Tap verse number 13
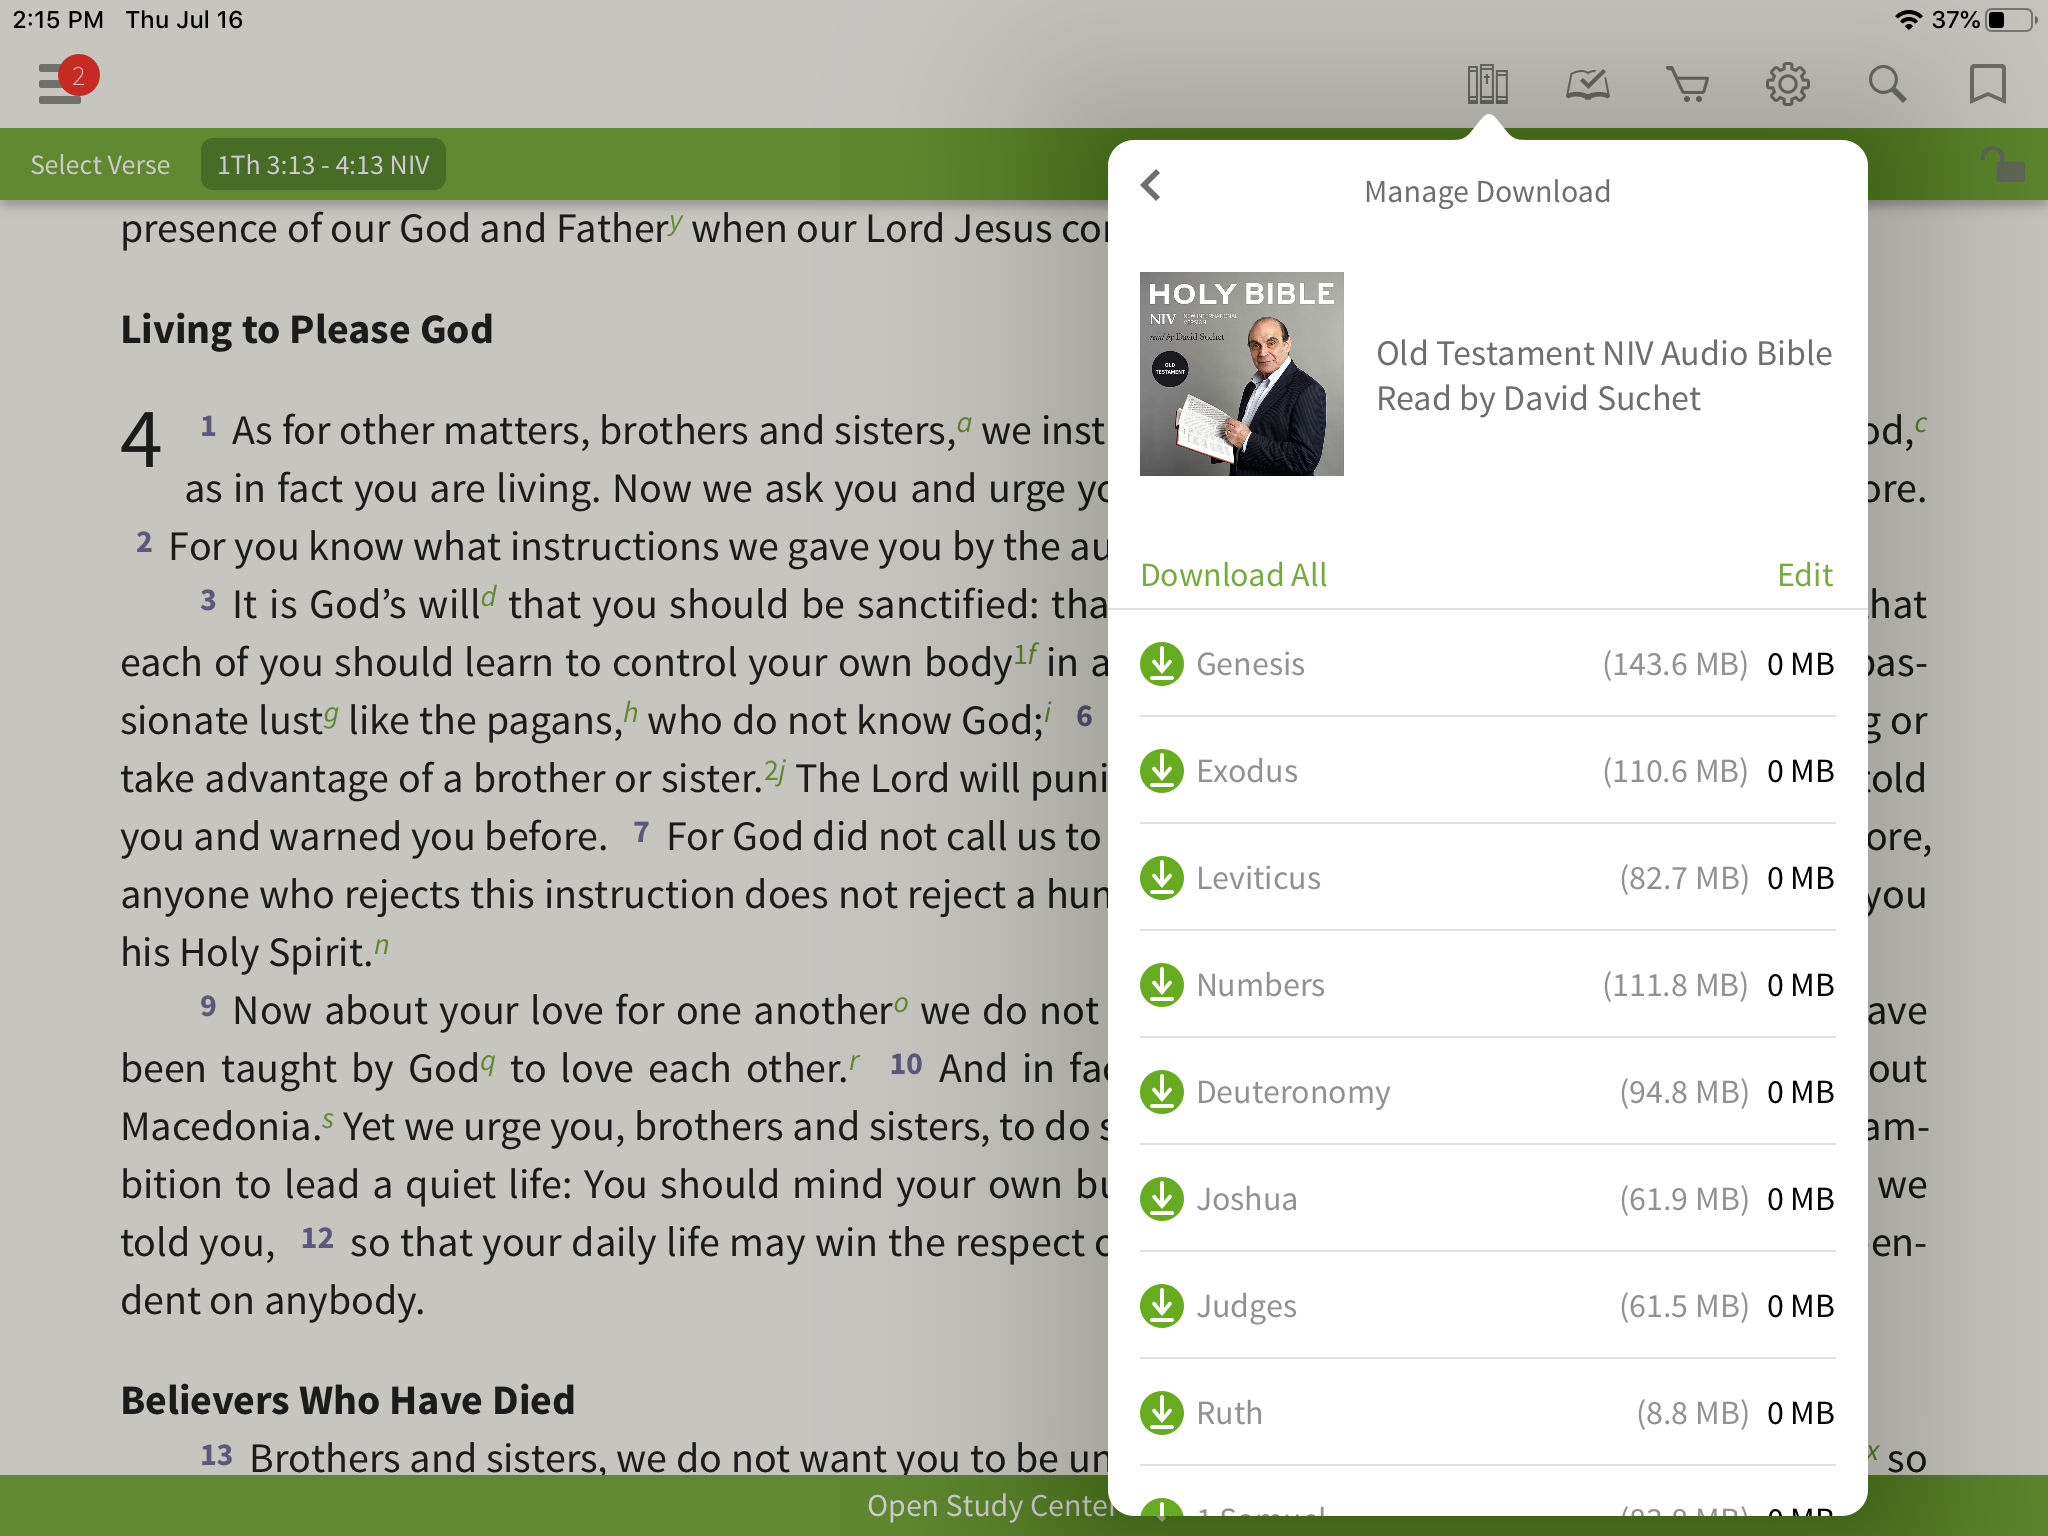This screenshot has height=1536, width=2048. (x=216, y=1455)
